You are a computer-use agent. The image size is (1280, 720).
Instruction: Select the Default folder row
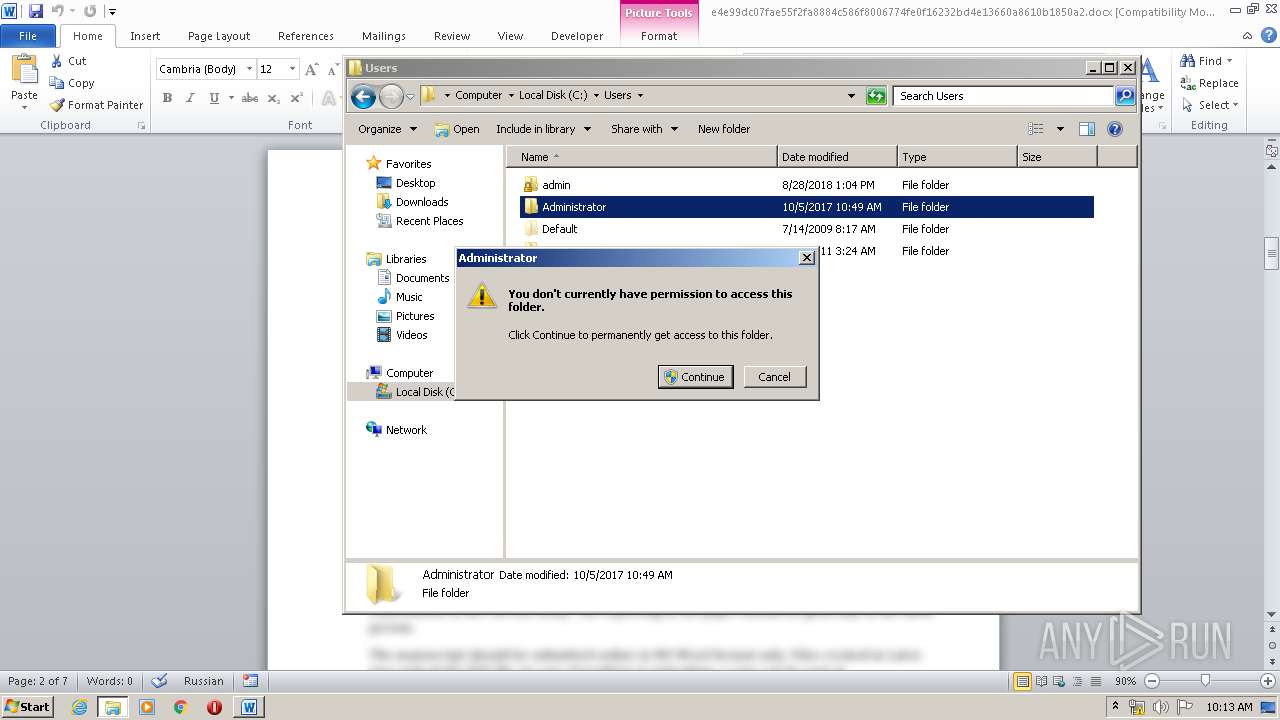pos(807,229)
